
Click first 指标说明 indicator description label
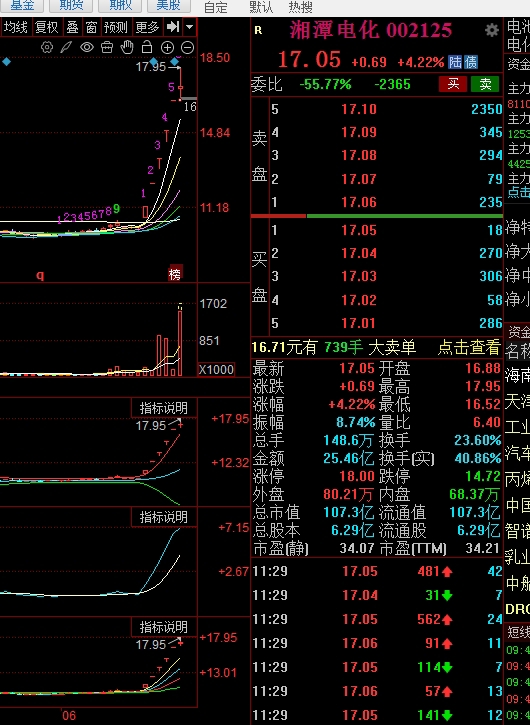164,408
